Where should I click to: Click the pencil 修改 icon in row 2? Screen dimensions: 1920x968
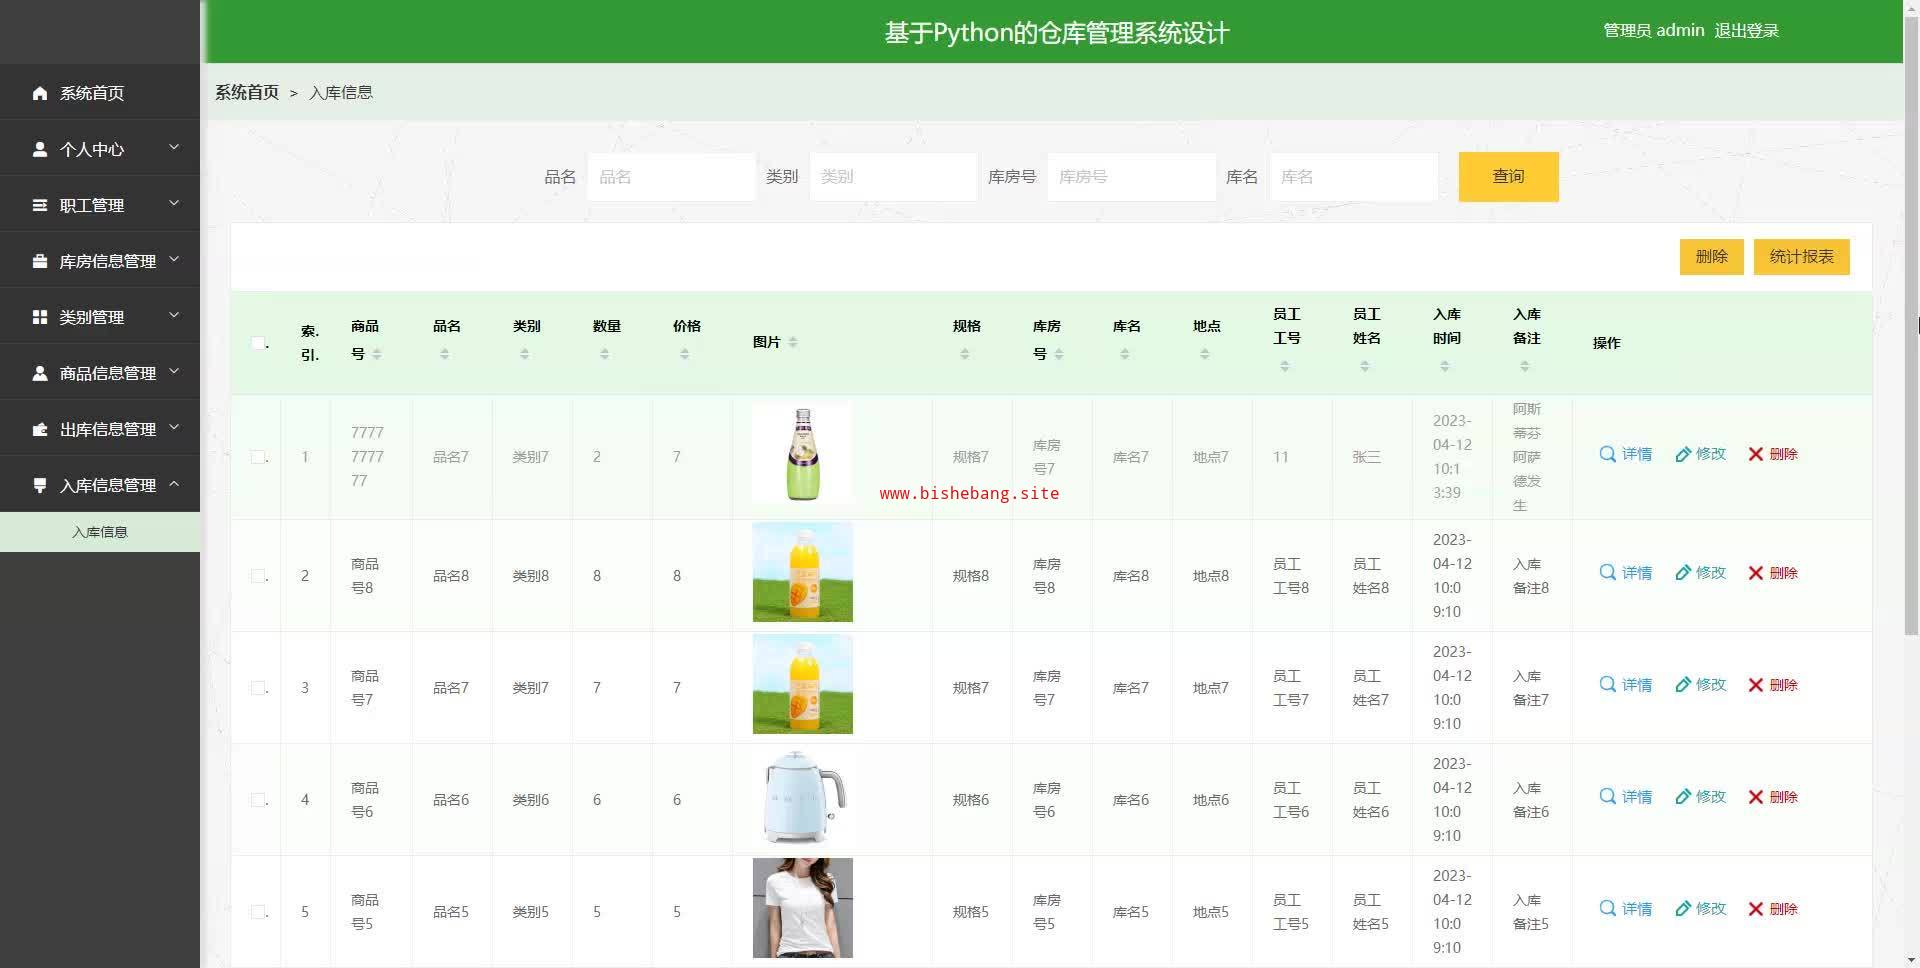(x=1683, y=573)
